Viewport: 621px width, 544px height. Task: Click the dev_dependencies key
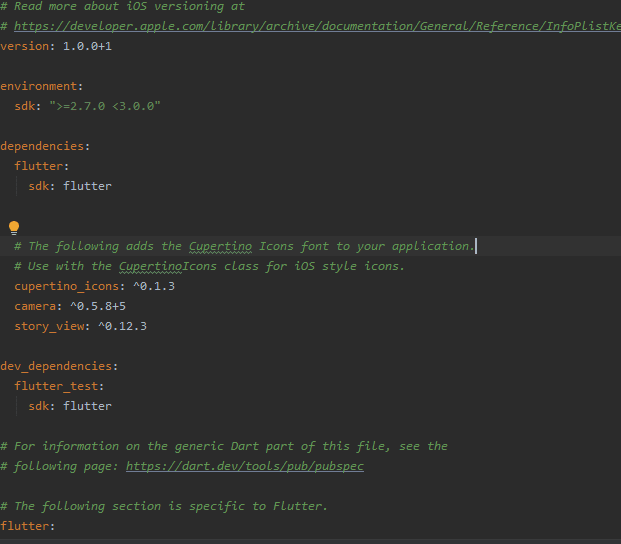point(56,366)
